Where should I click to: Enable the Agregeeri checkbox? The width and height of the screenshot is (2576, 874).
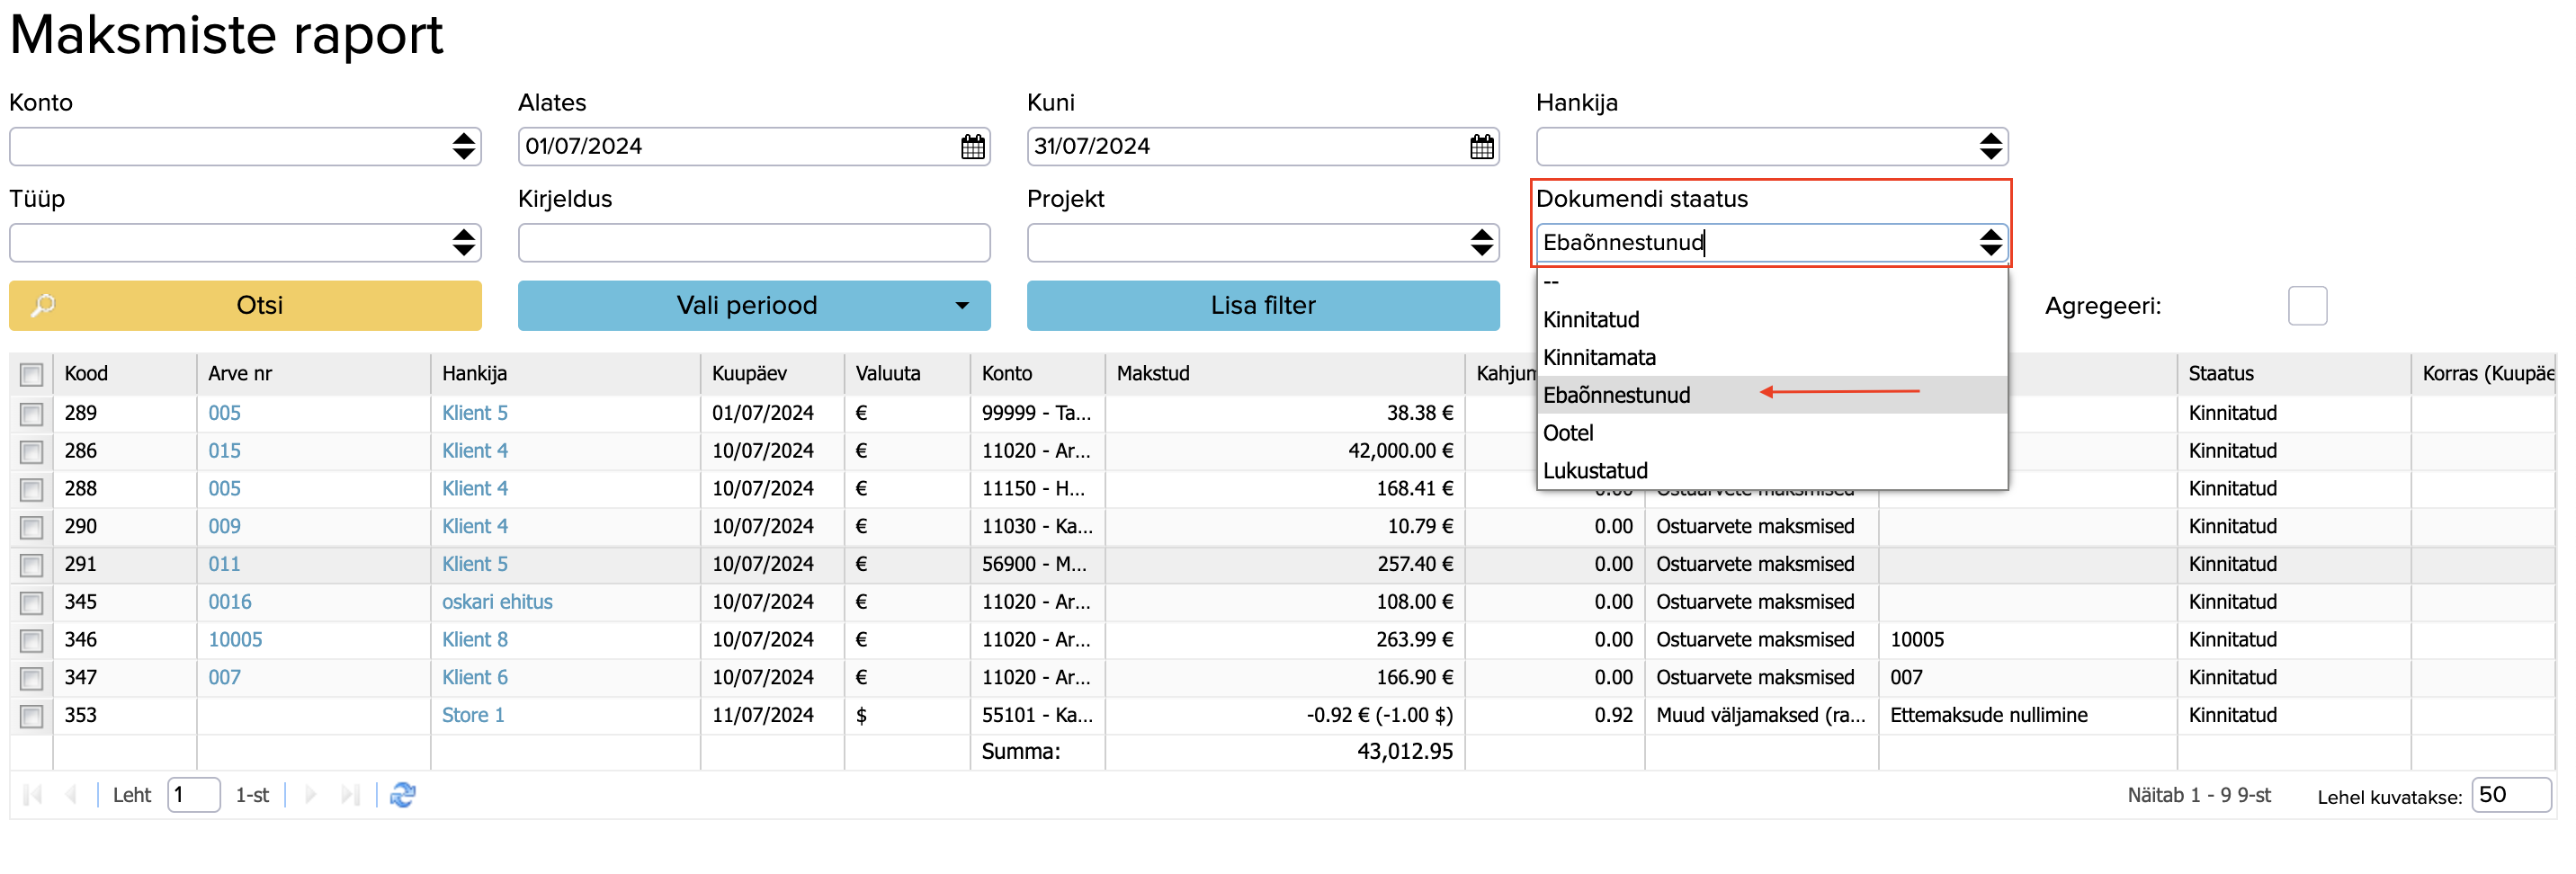pos(2306,306)
